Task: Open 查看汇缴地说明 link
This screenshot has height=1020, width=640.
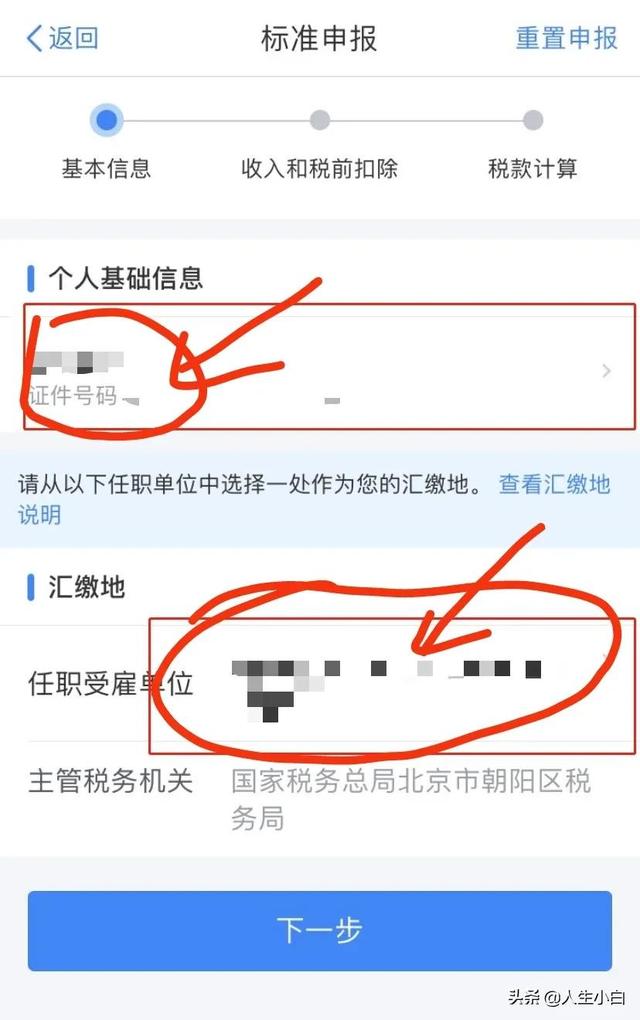Action: click(x=313, y=500)
